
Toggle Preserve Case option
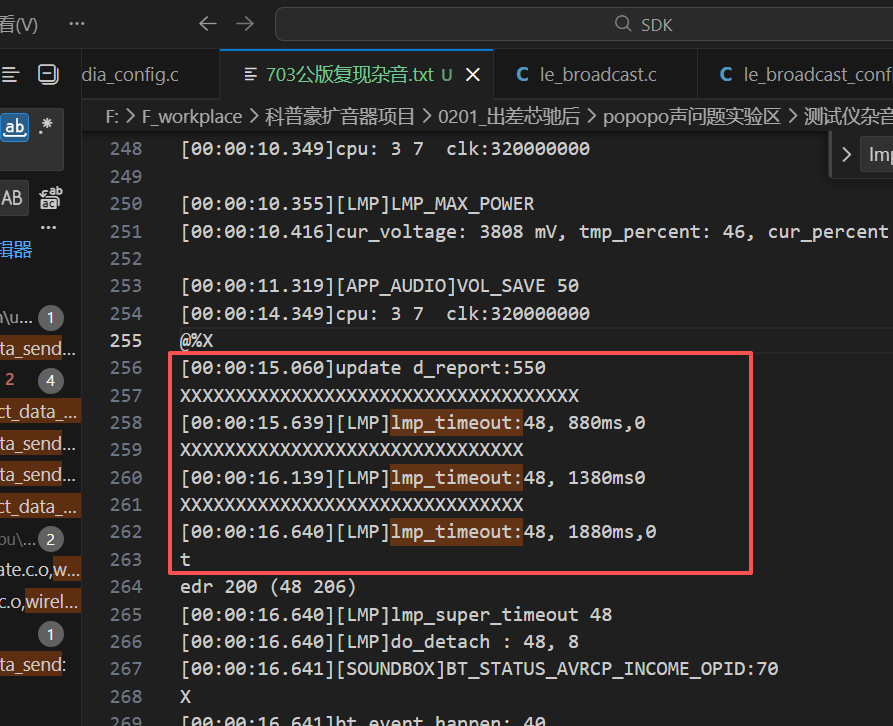pos(13,198)
